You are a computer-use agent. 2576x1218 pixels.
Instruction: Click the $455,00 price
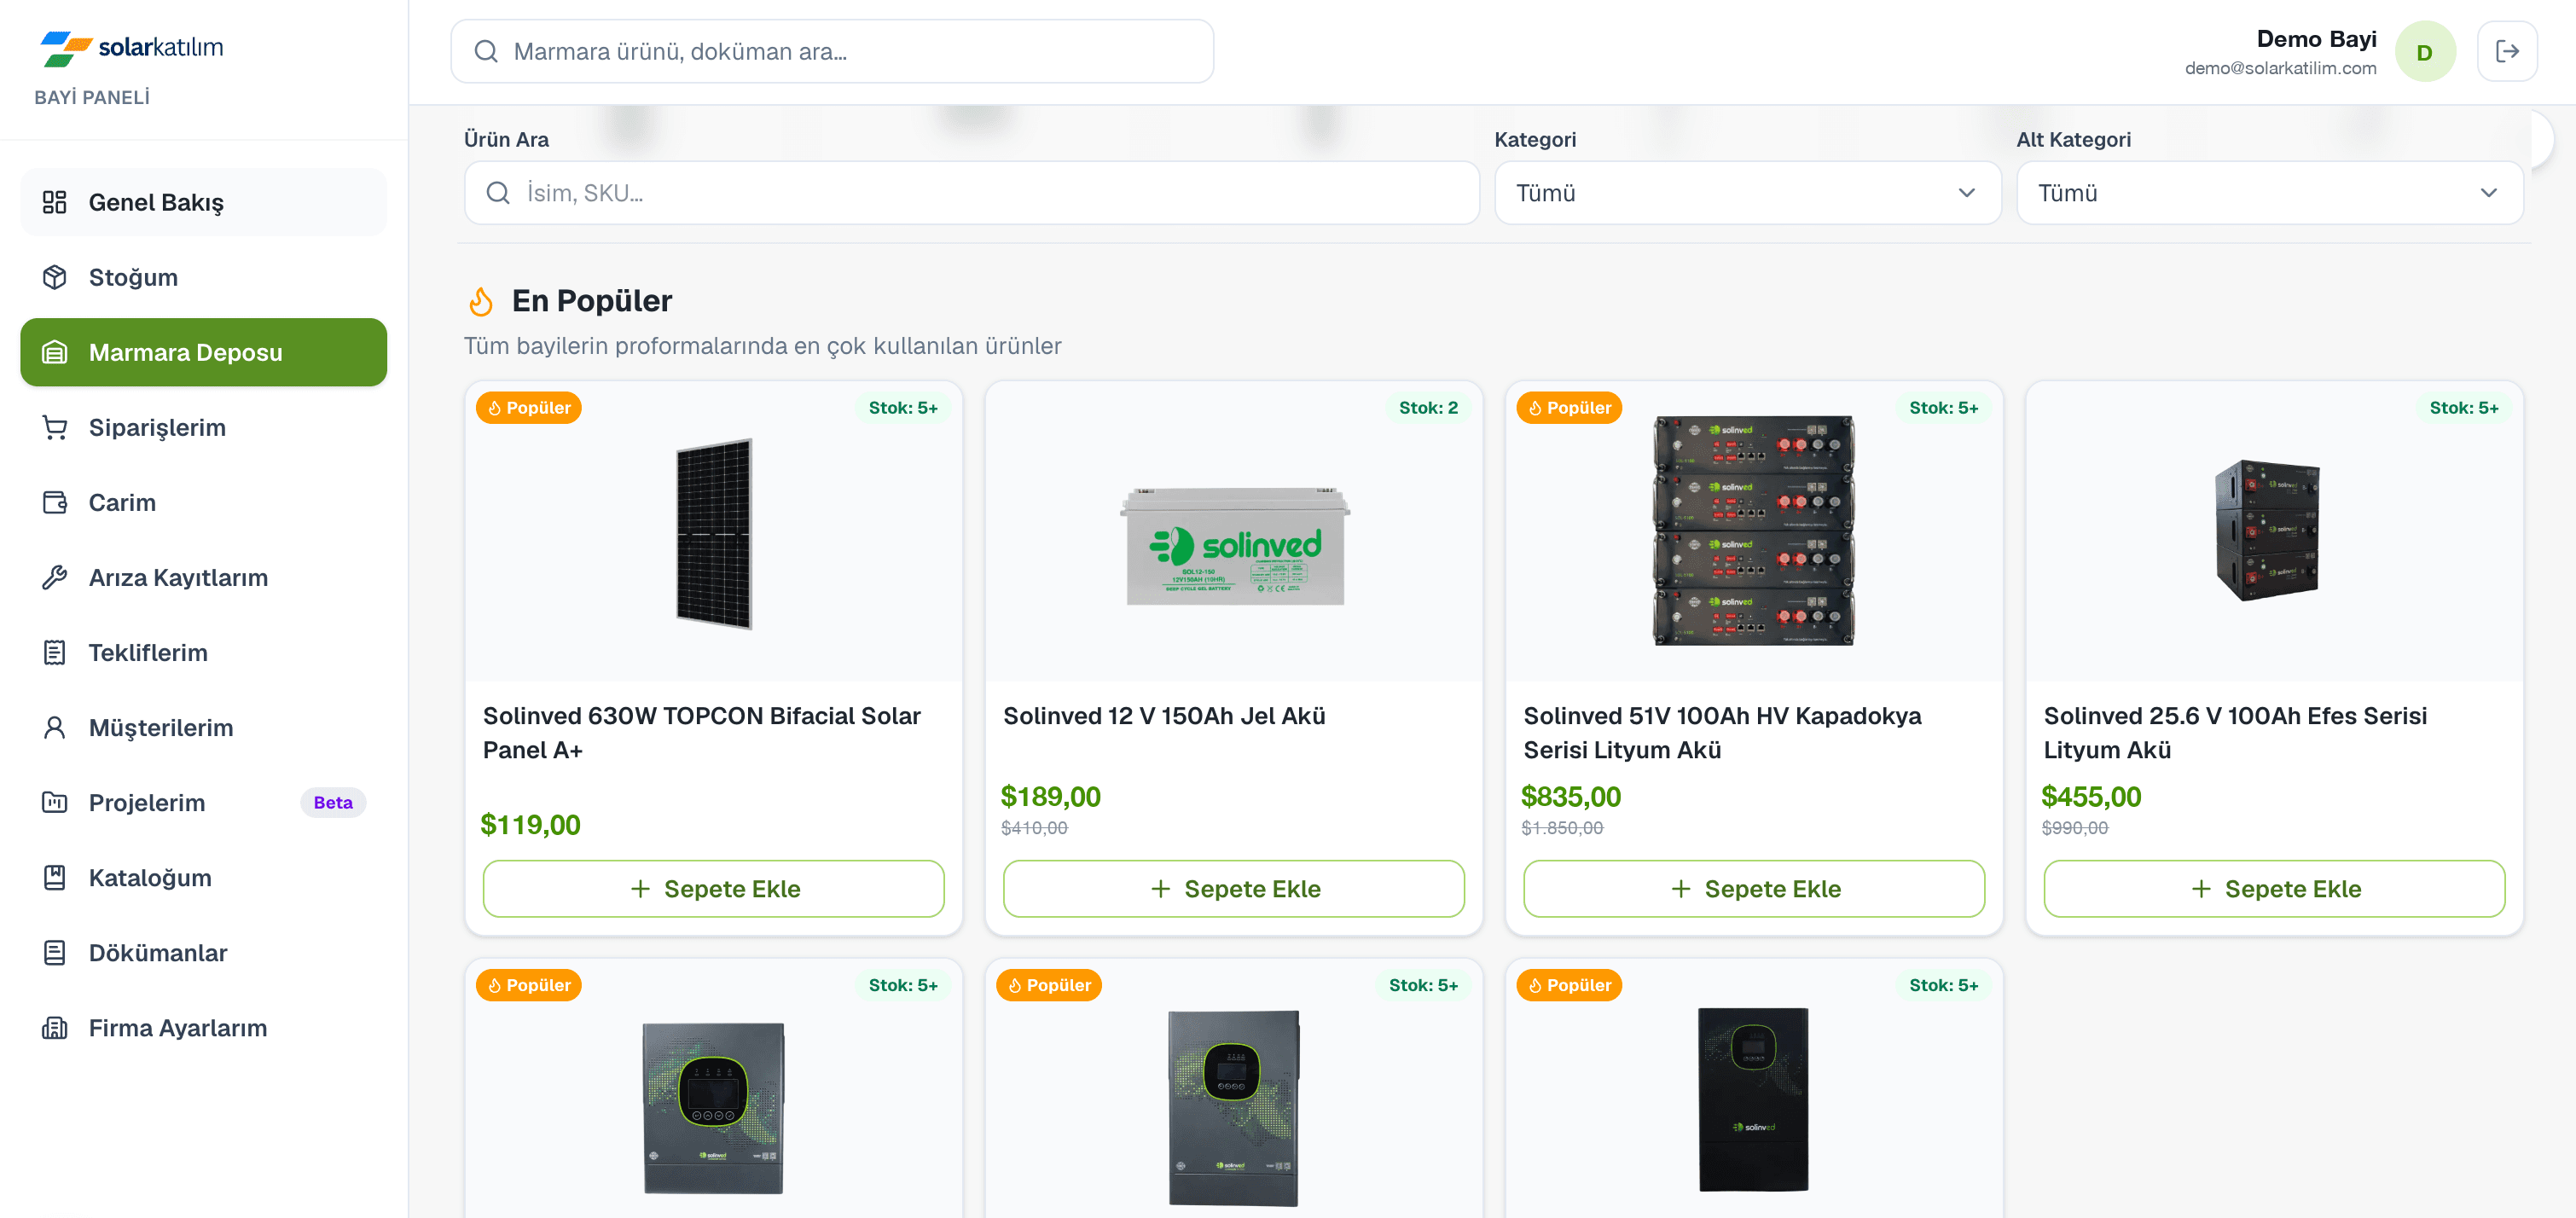point(2091,797)
